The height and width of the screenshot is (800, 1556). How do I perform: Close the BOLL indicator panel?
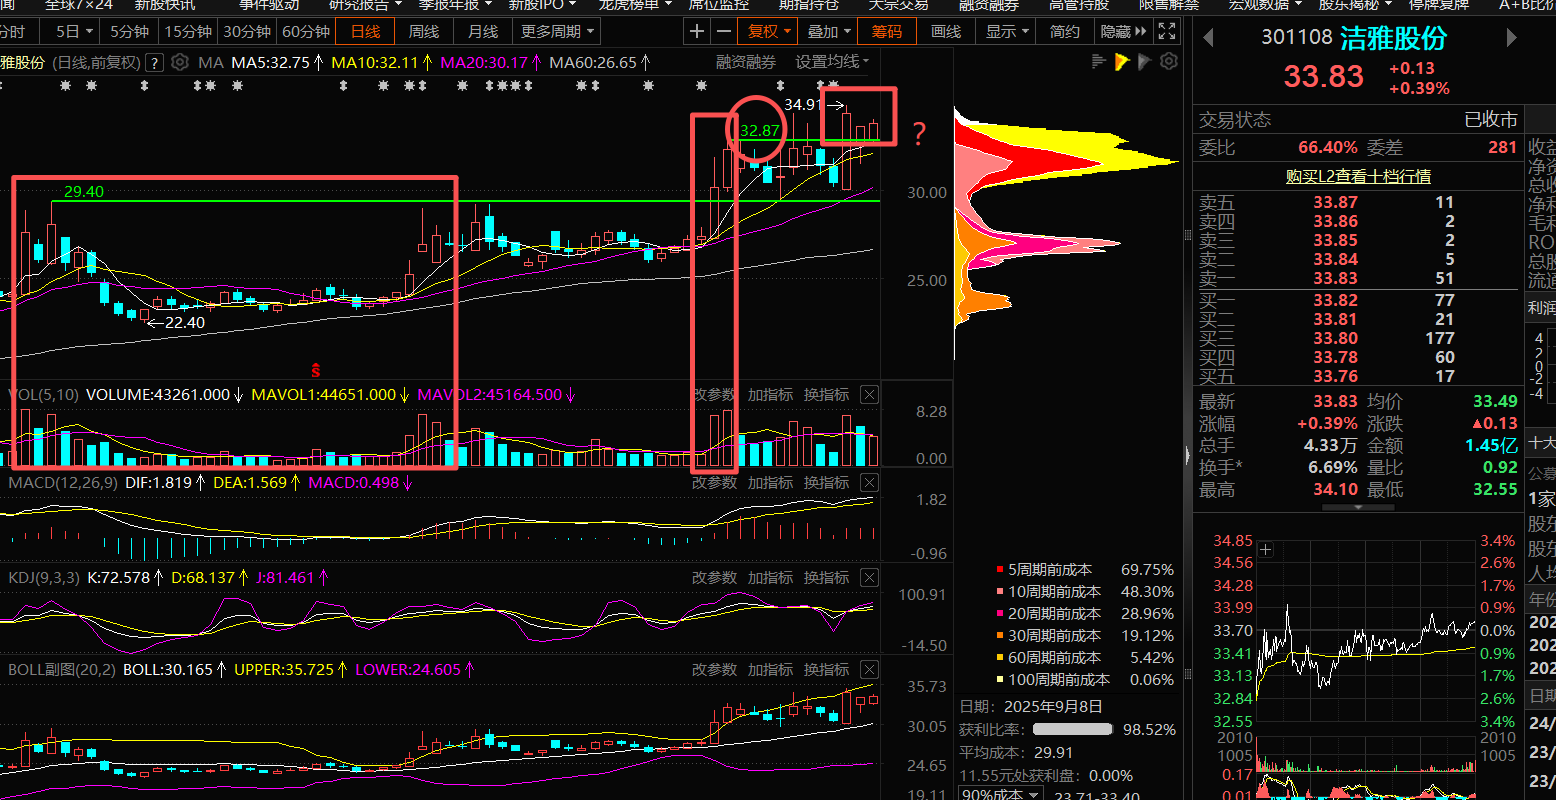pyautogui.click(x=869, y=669)
